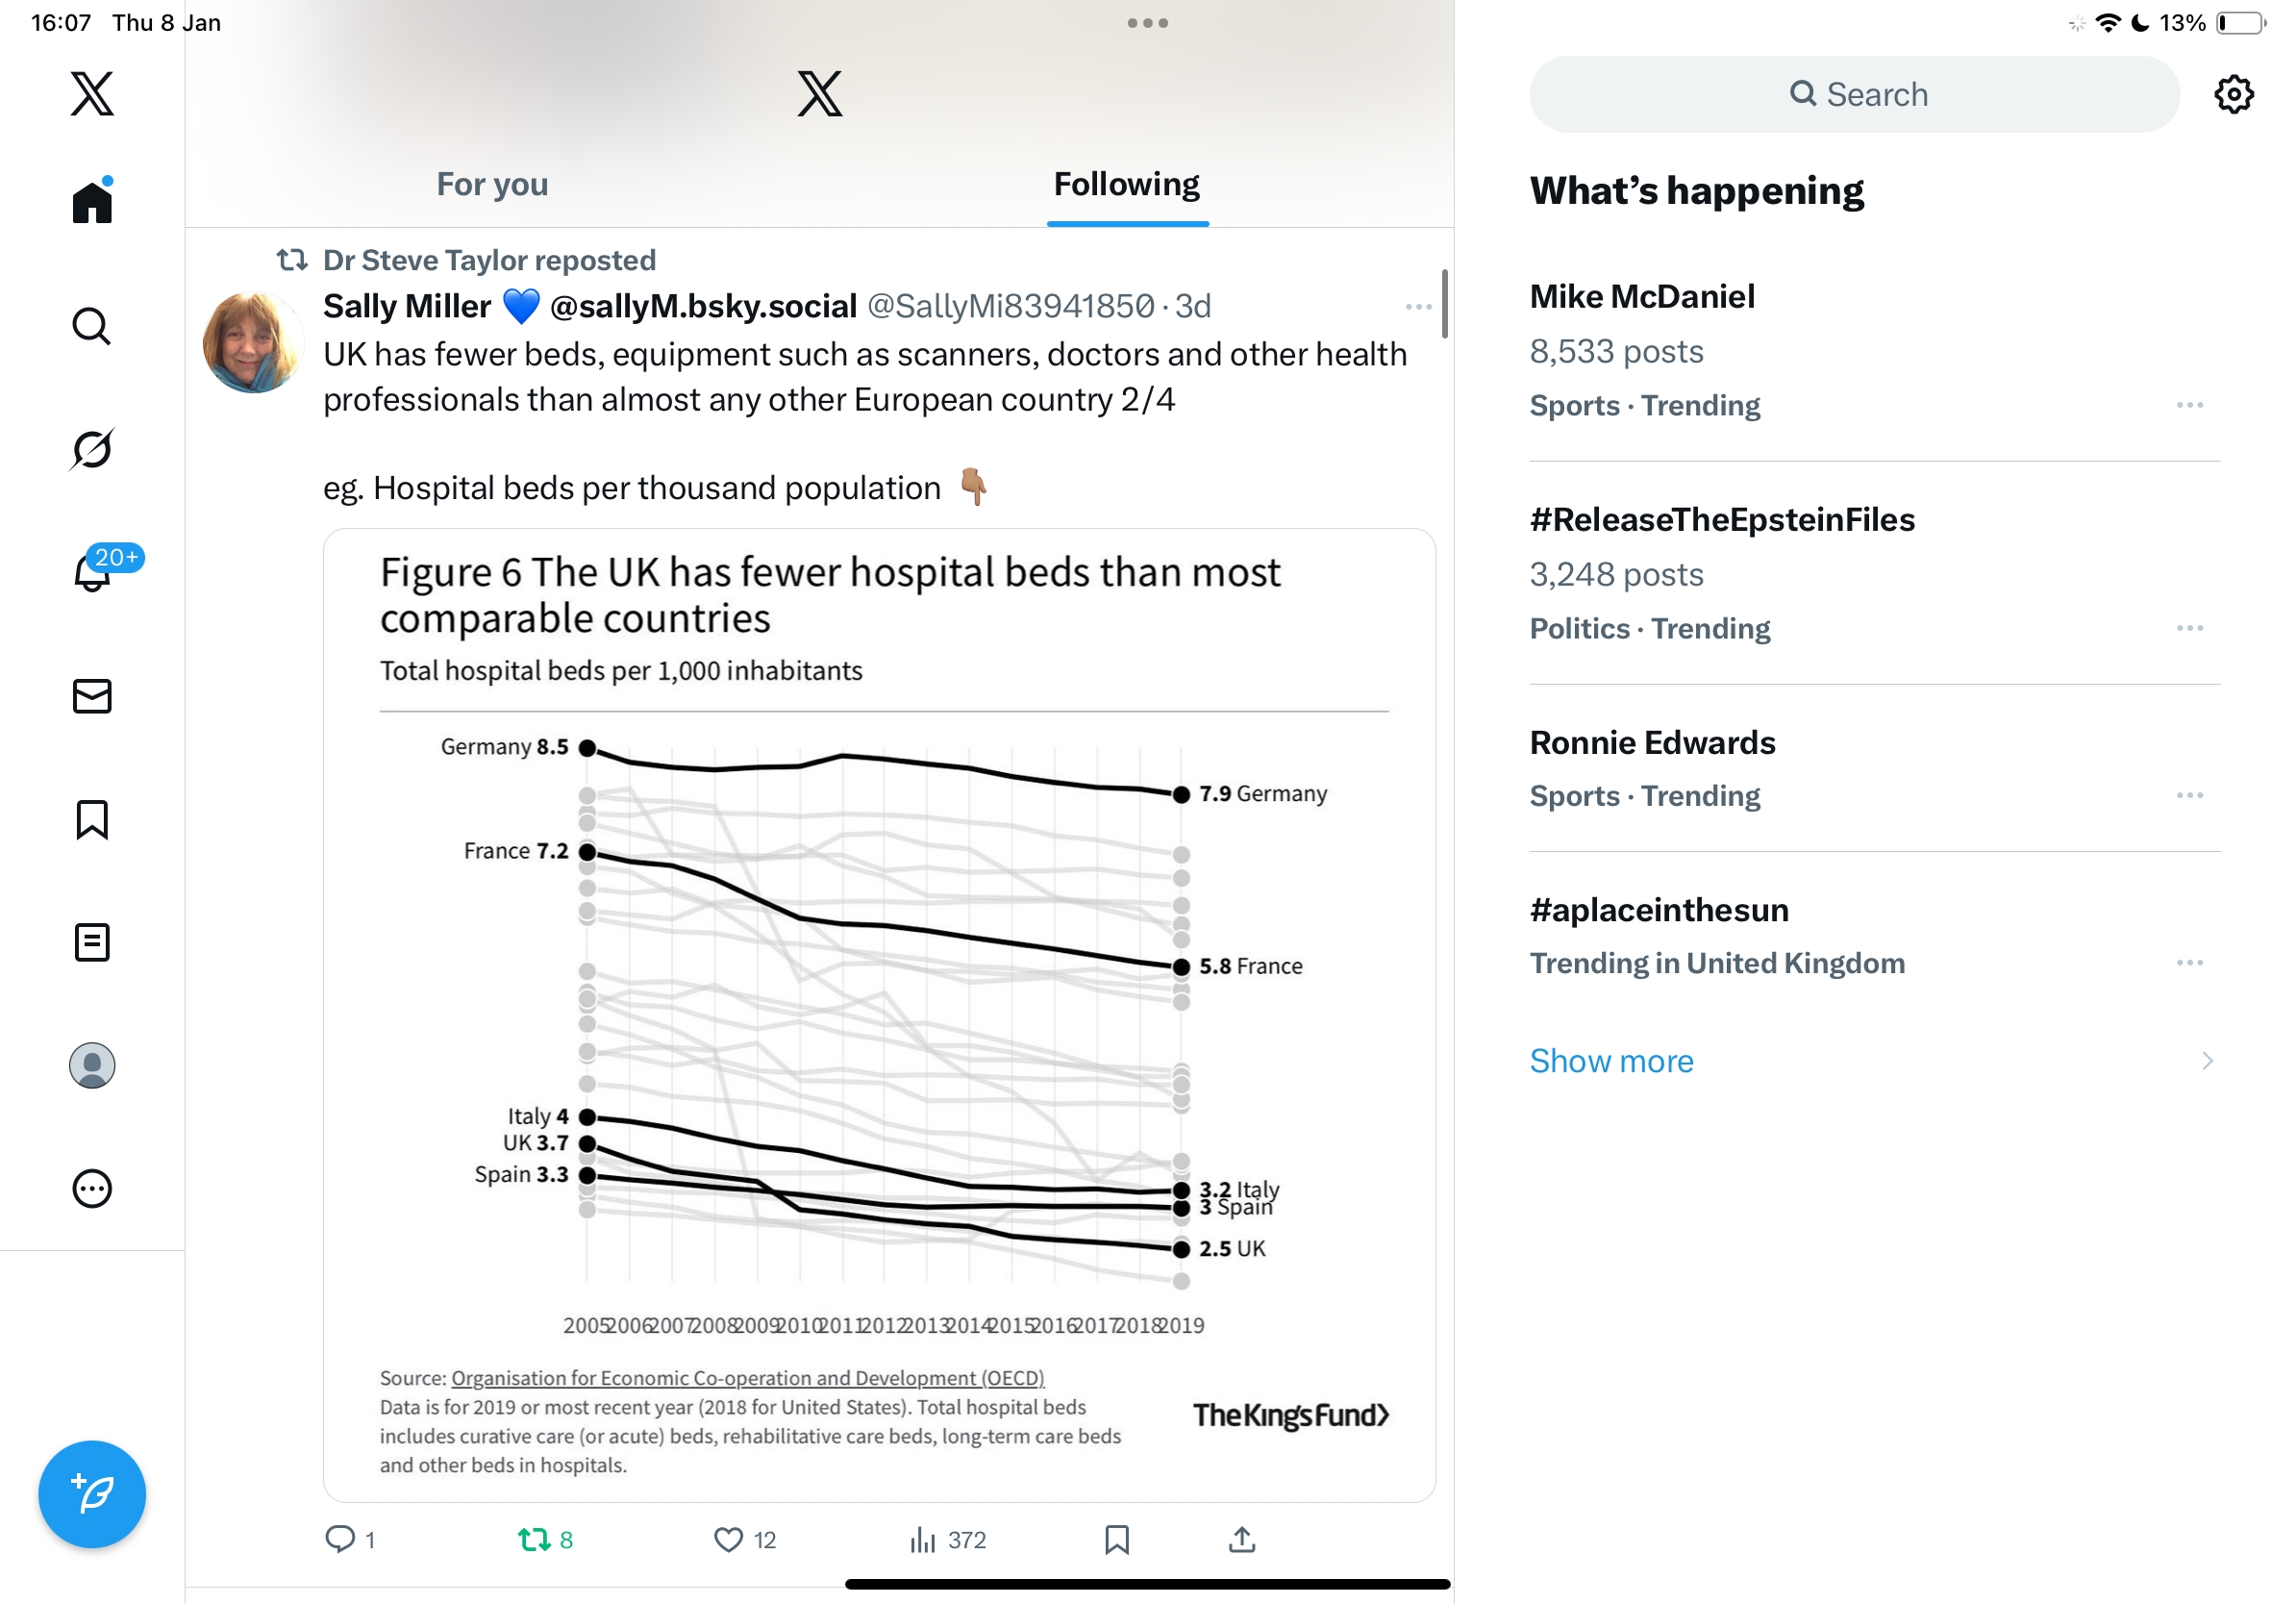The width and height of the screenshot is (2296, 1604).
Task: Open the Lists icon in sidebar
Action: [x=92, y=942]
